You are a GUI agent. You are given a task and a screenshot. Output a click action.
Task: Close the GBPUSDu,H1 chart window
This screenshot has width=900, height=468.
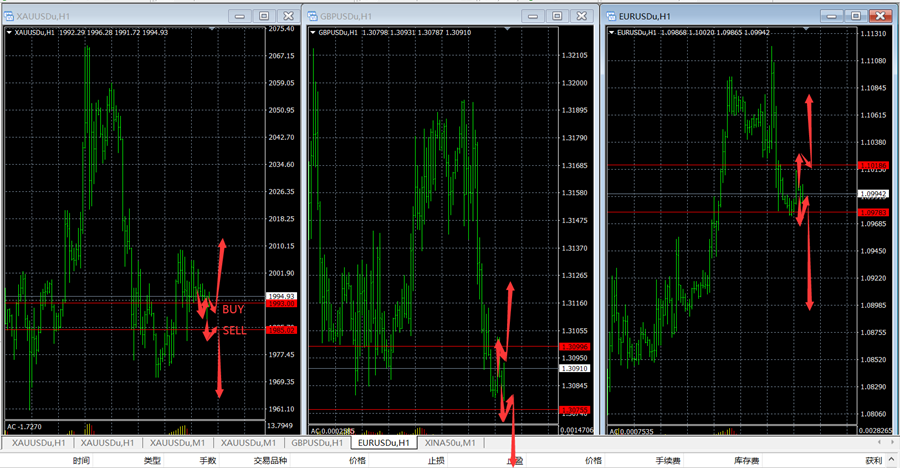point(582,16)
